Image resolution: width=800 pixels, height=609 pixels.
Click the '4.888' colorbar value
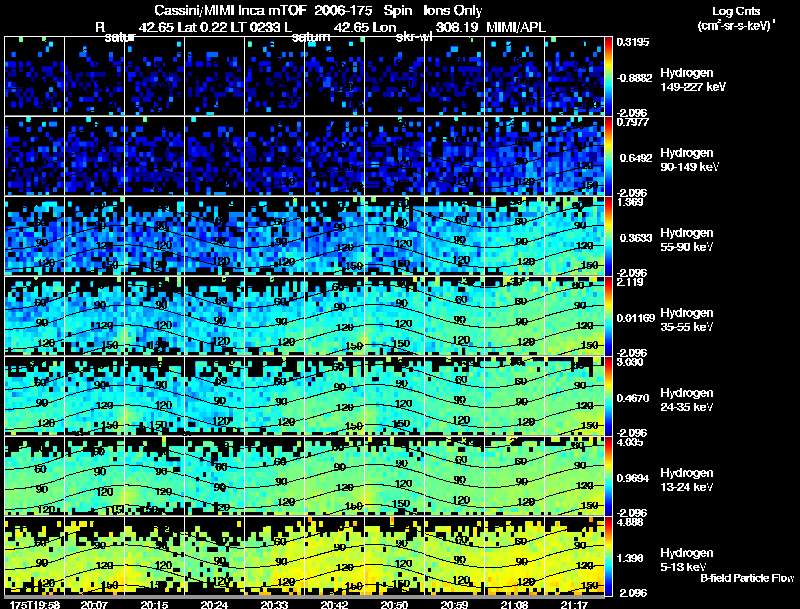pos(630,522)
